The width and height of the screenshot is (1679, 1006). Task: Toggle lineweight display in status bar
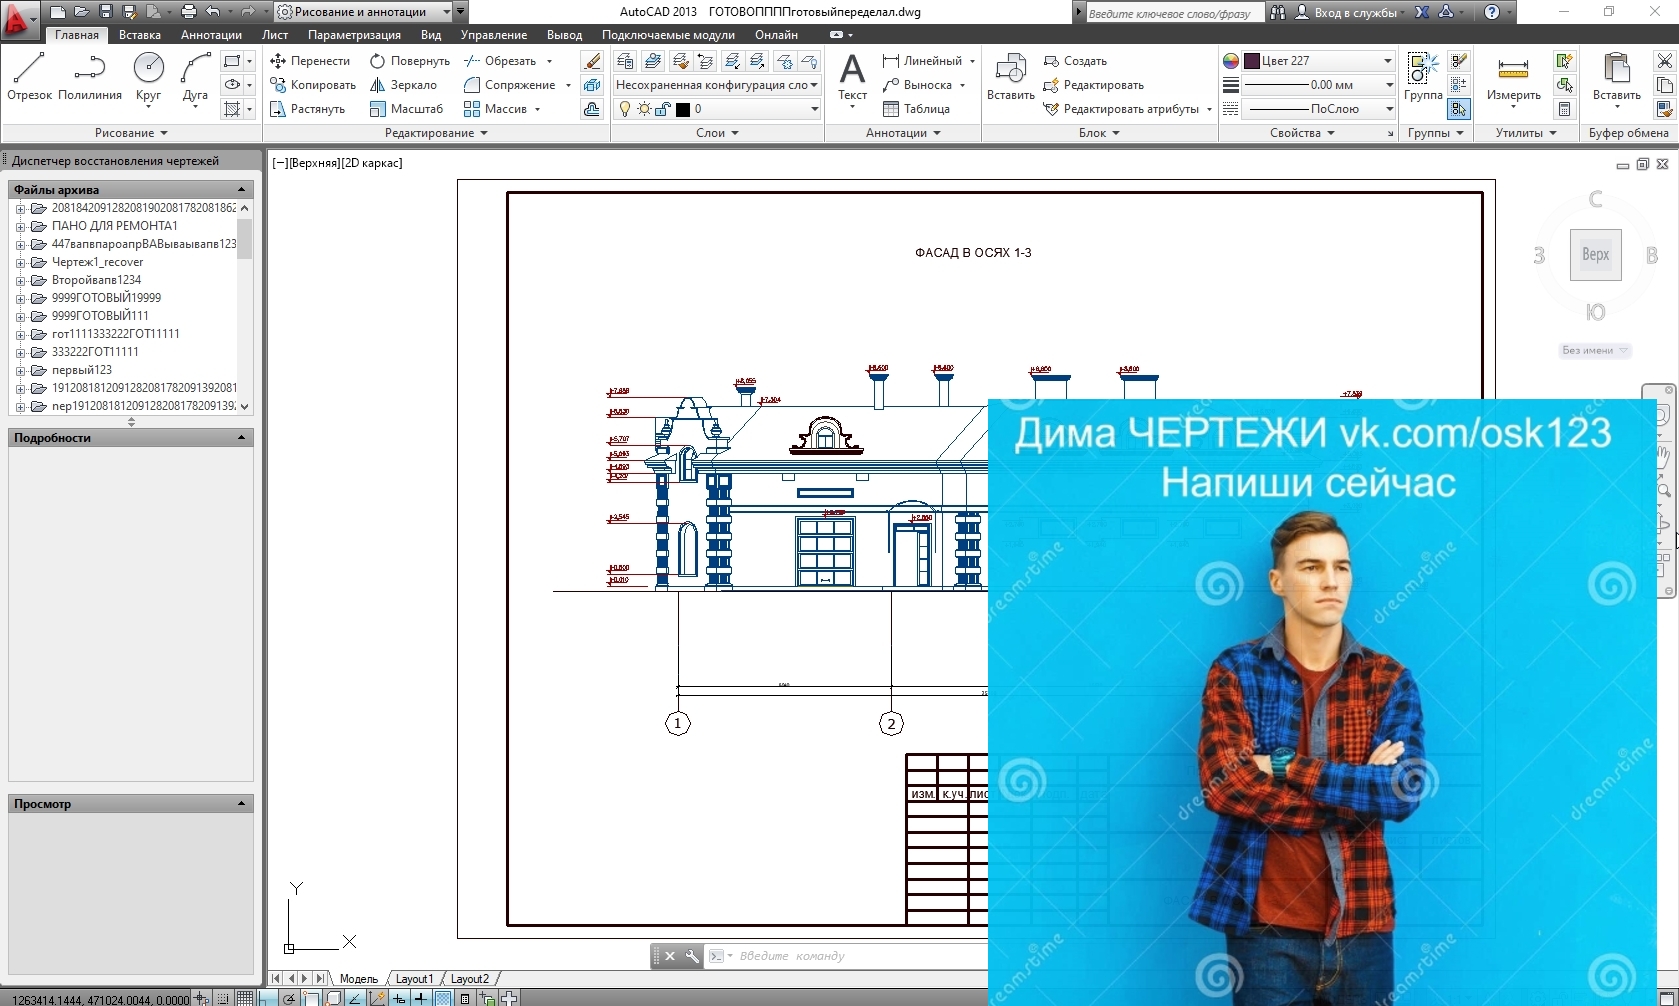point(421,998)
